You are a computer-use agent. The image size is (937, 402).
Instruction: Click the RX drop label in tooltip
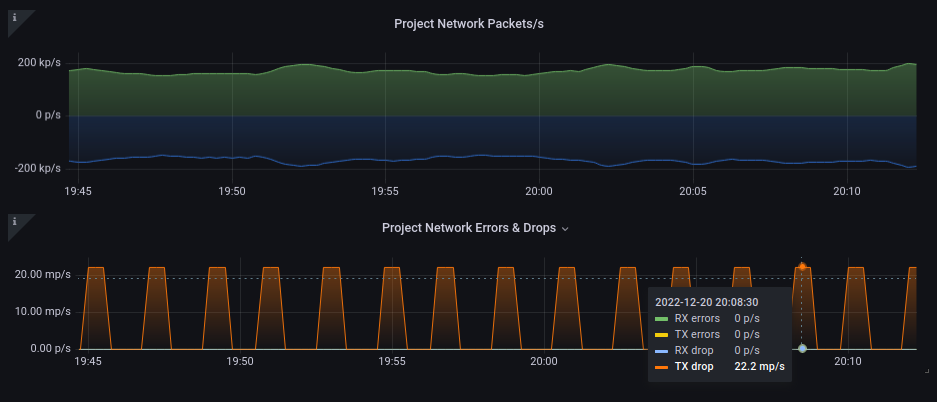(694, 351)
